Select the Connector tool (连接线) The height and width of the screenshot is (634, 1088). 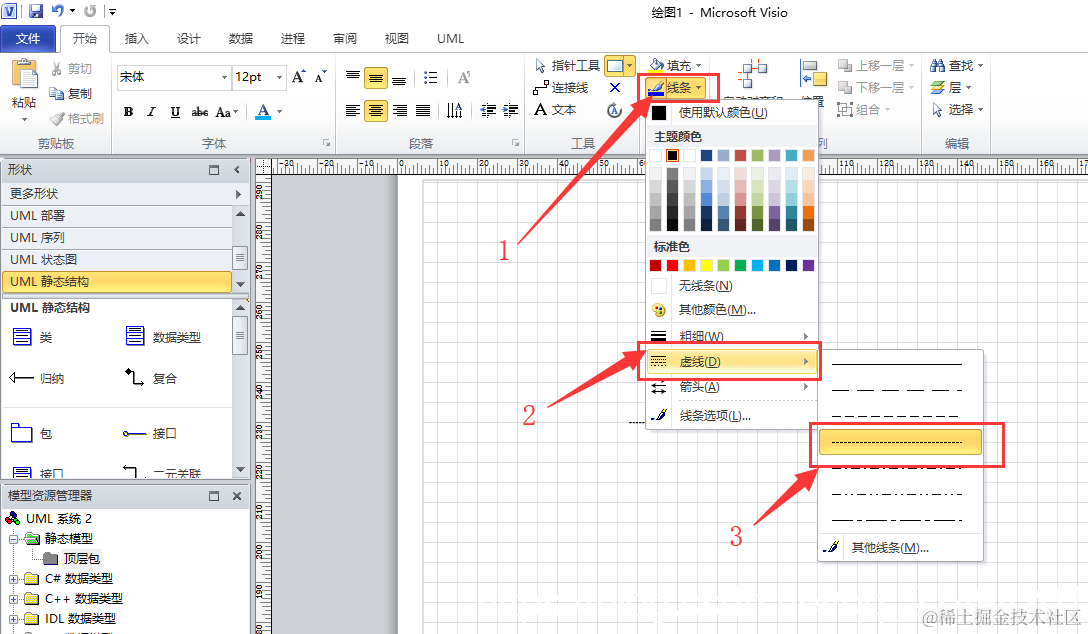(x=561, y=88)
